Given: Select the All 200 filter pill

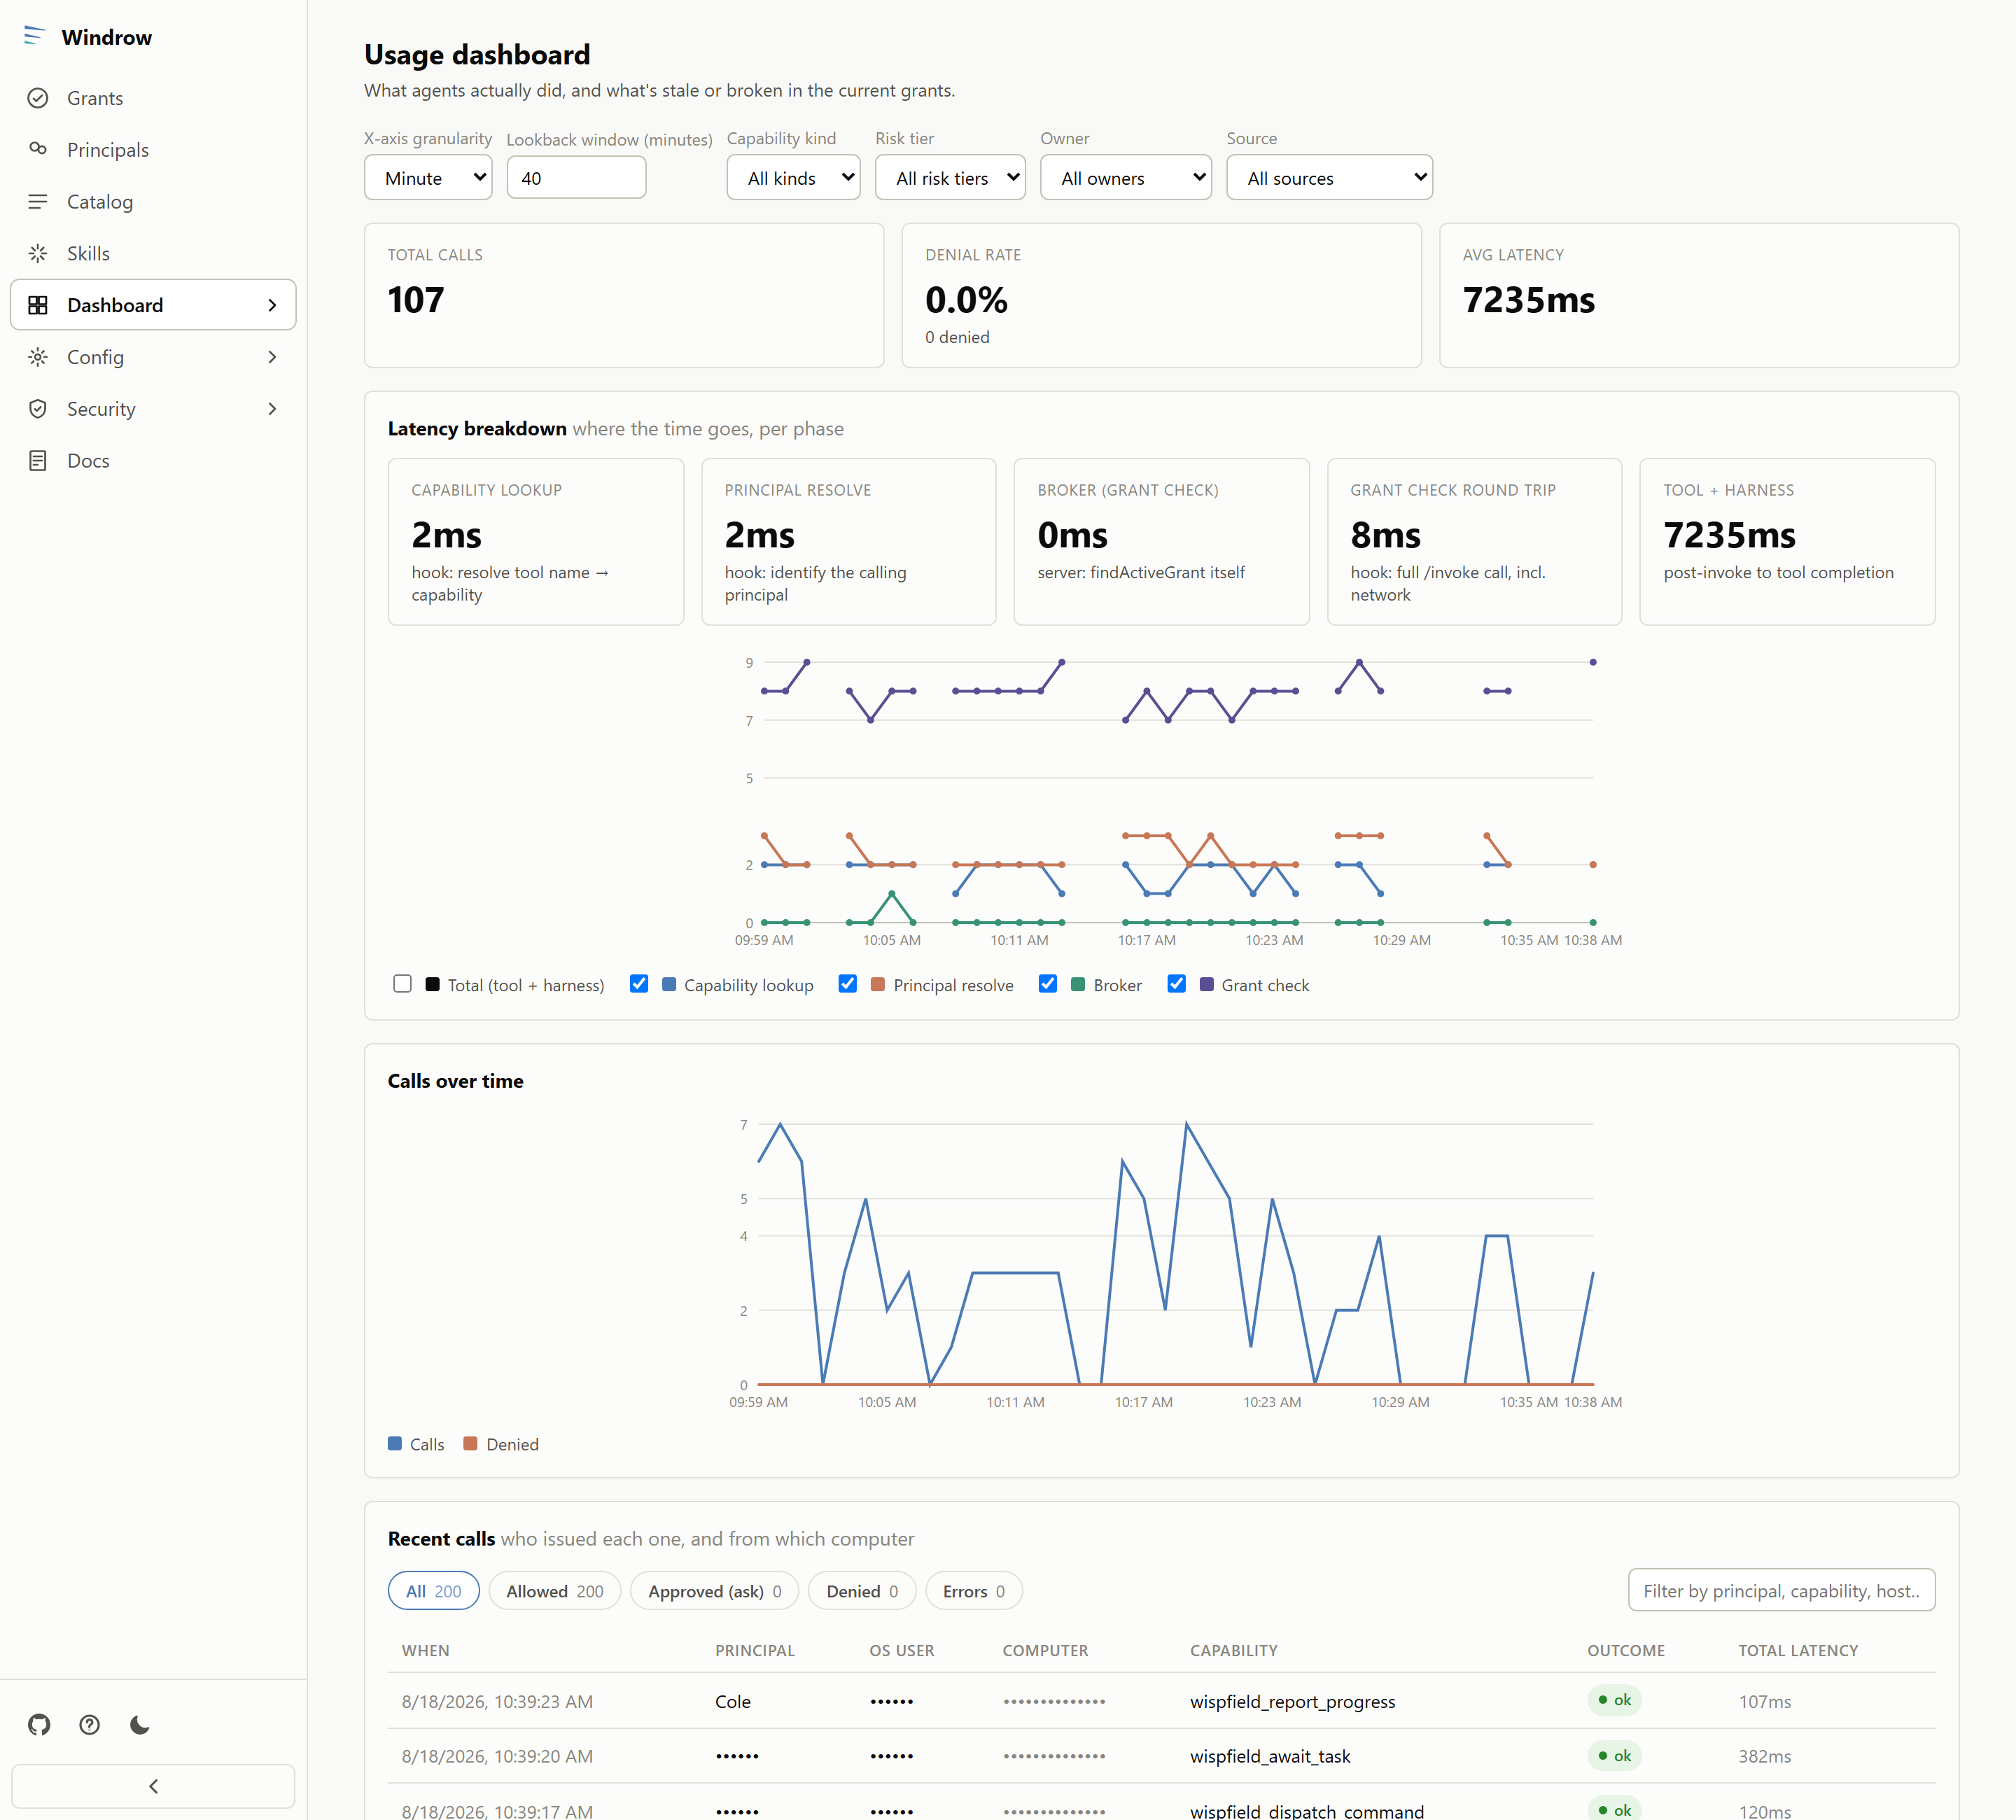Looking at the screenshot, I should click(x=433, y=1591).
